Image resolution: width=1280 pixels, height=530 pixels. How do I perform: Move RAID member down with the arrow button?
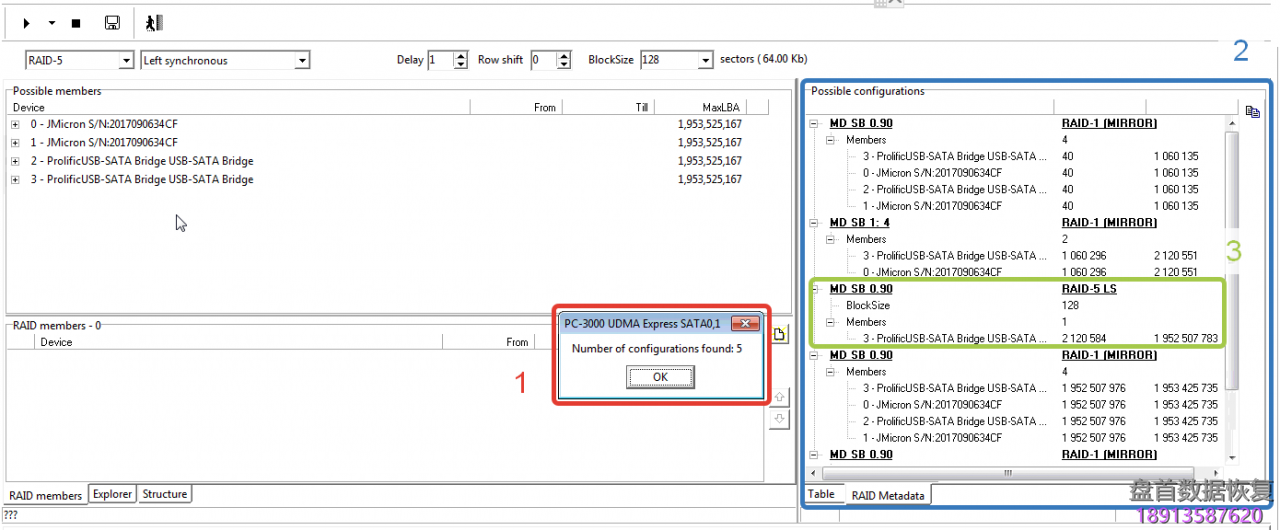(781, 419)
